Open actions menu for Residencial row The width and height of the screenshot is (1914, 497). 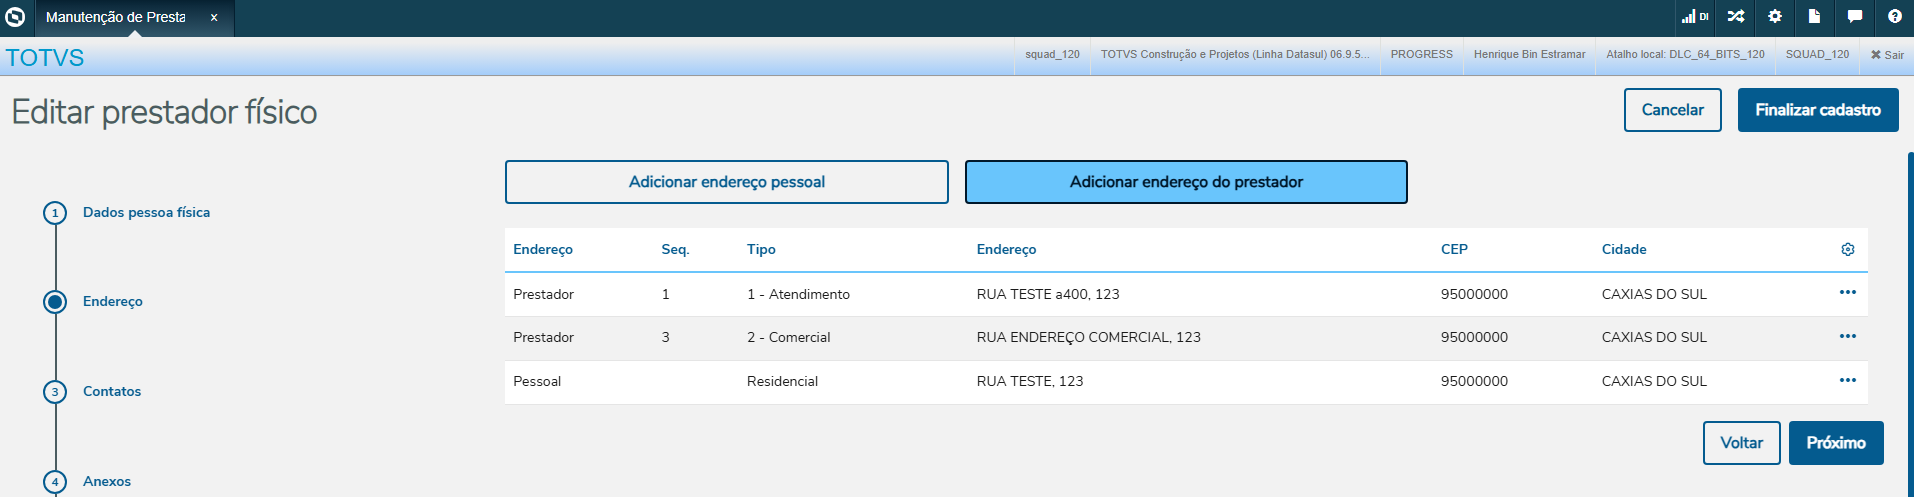(1848, 381)
